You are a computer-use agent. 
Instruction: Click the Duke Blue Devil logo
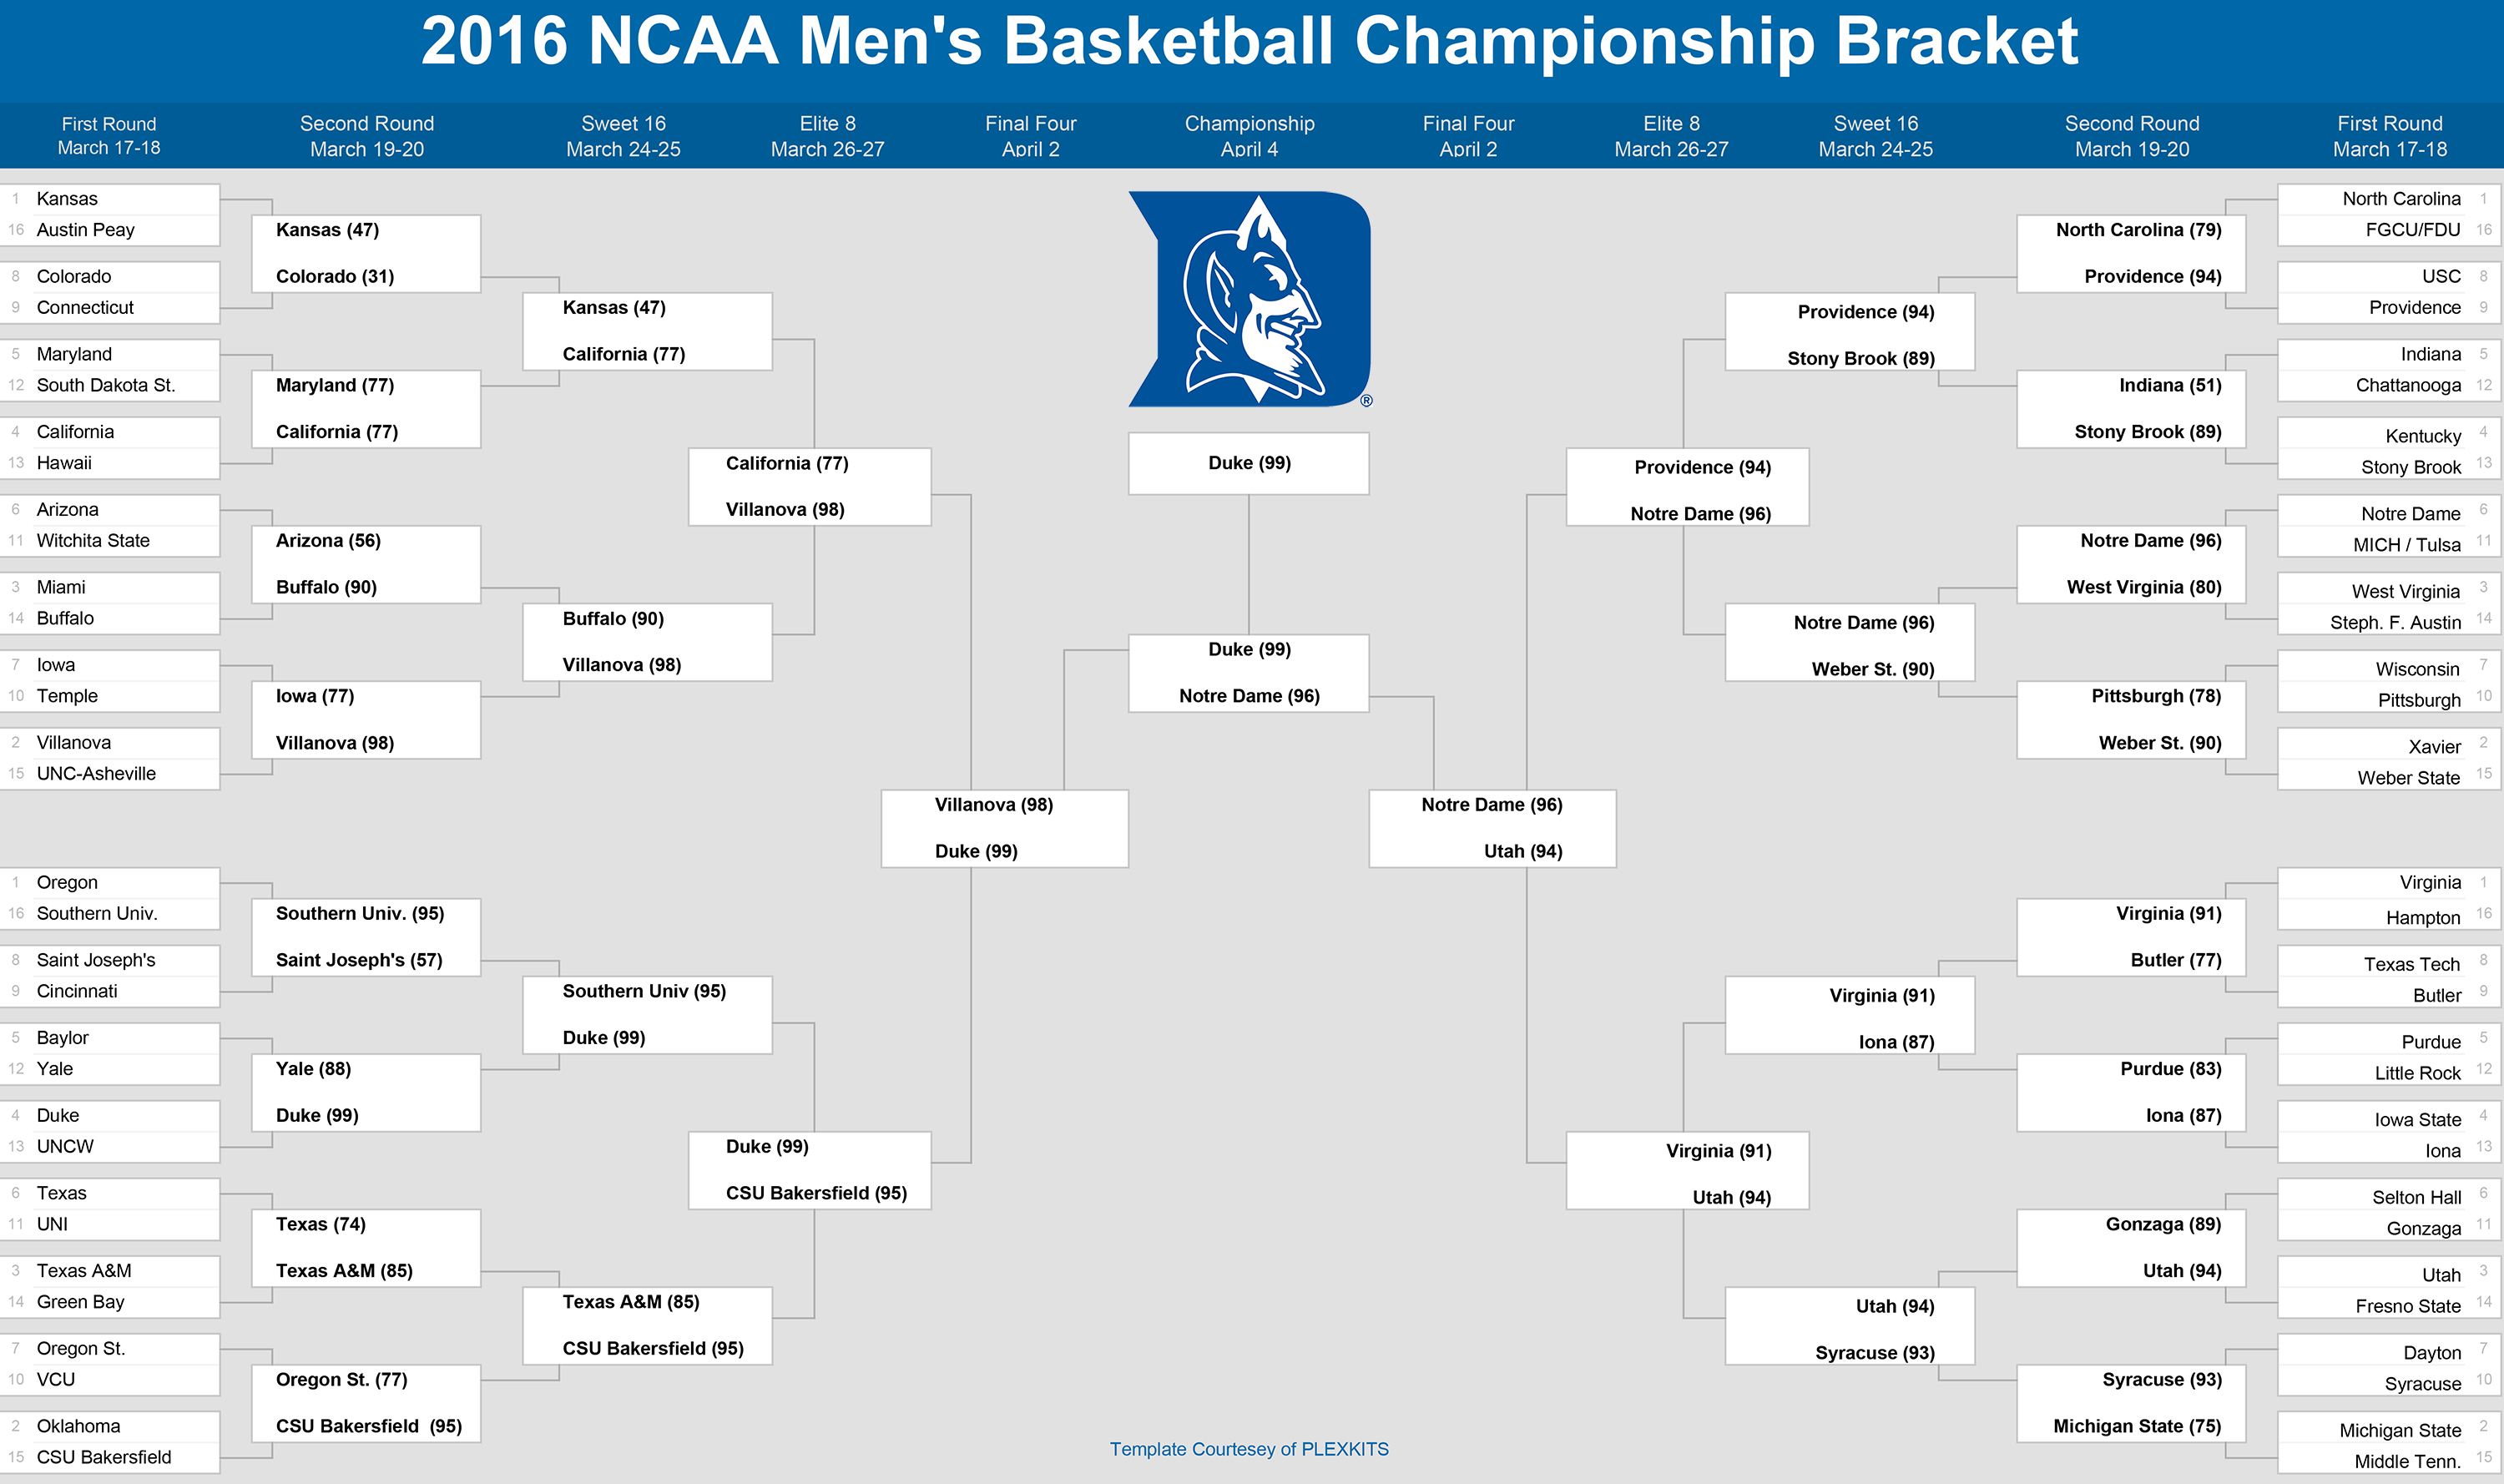(x=1249, y=299)
